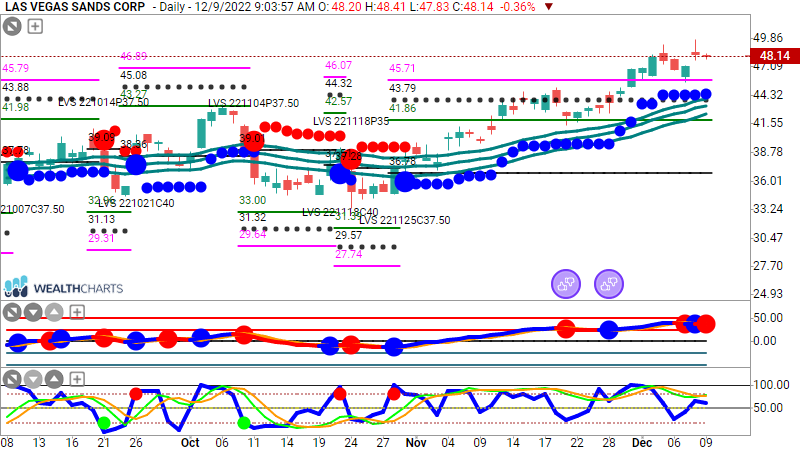Click the green signal dot above date 21
Image resolution: width=800 pixels, height=450 pixels.
point(104,423)
